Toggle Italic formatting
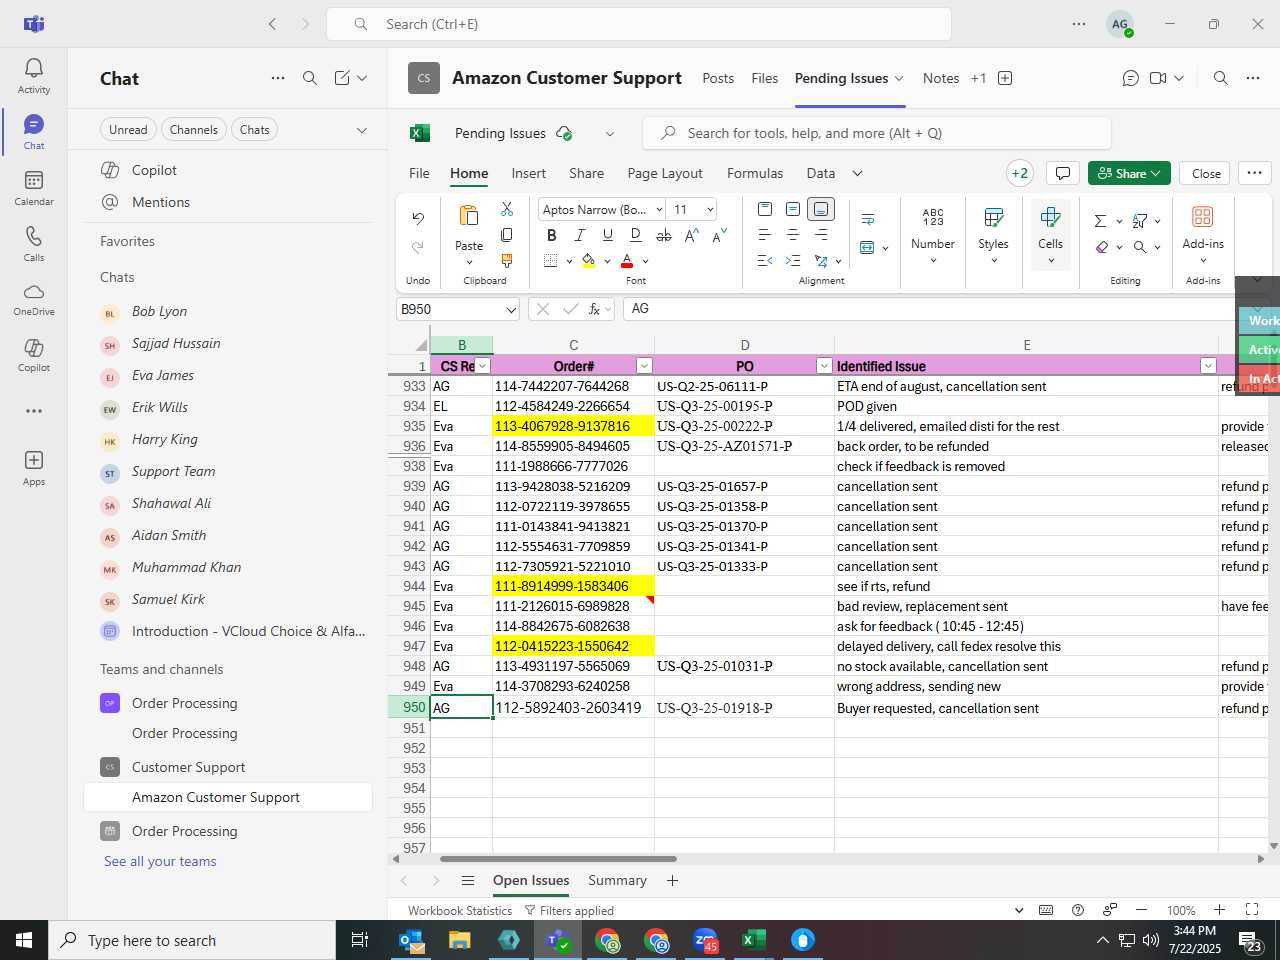Screen dimensions: 1280x960 (x=579, y=235)
